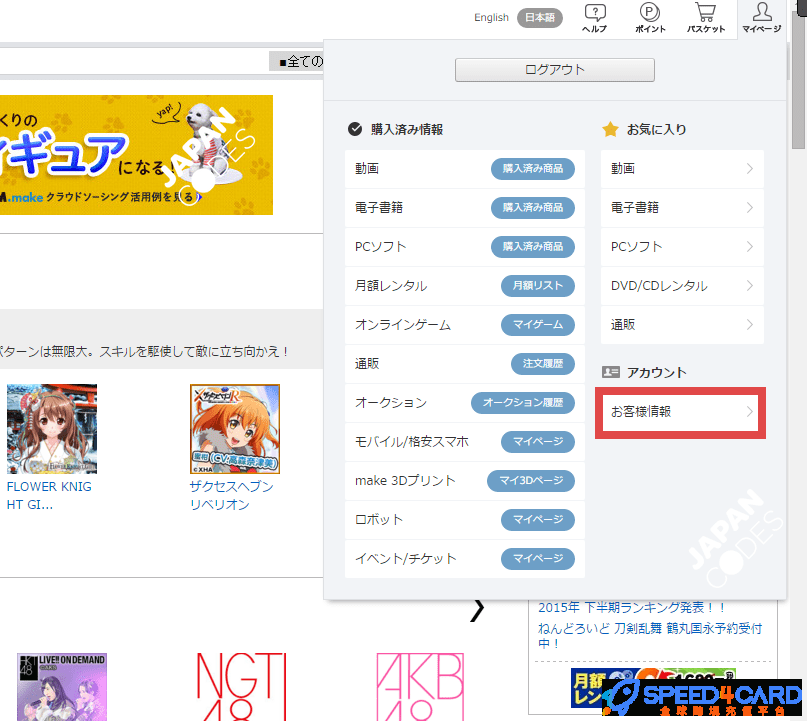This screenshot has height=721, width=807.
Task: Open 購入済み商品 for 電子書籍
Action: coord(532,208)
